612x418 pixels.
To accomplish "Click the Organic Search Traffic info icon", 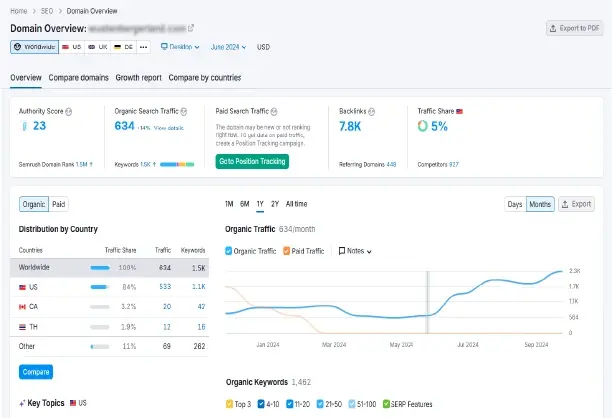I will [183, 112].
